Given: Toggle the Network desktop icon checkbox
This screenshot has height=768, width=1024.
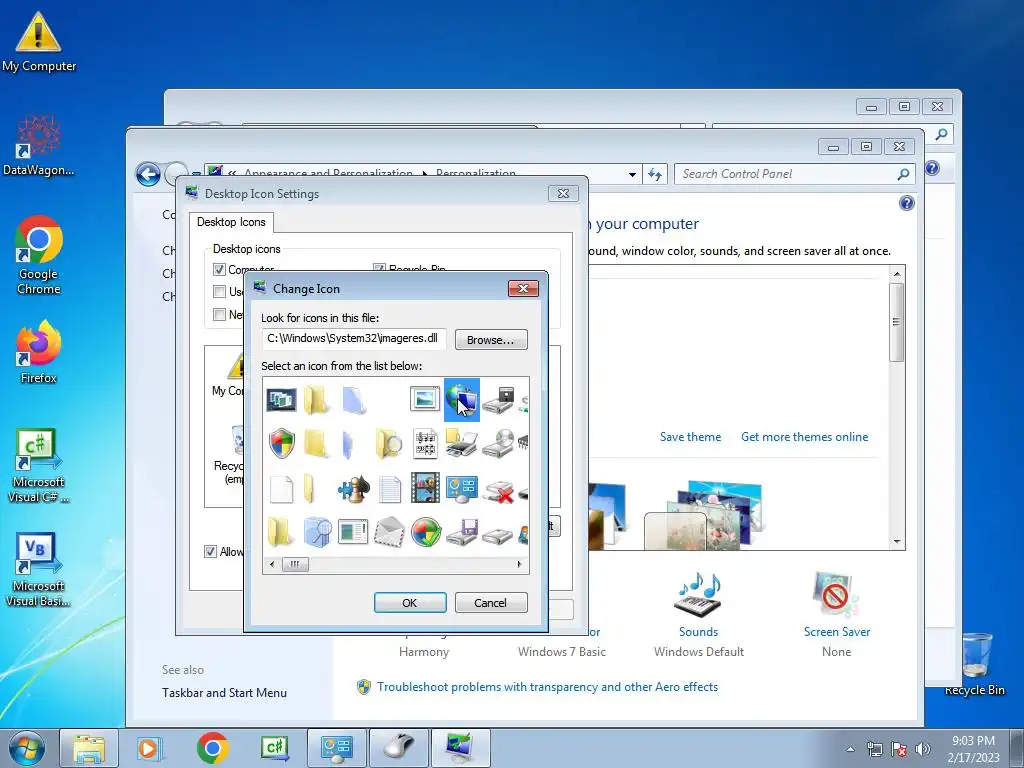Looking at the screenshot, I should [x=219, y=314].
